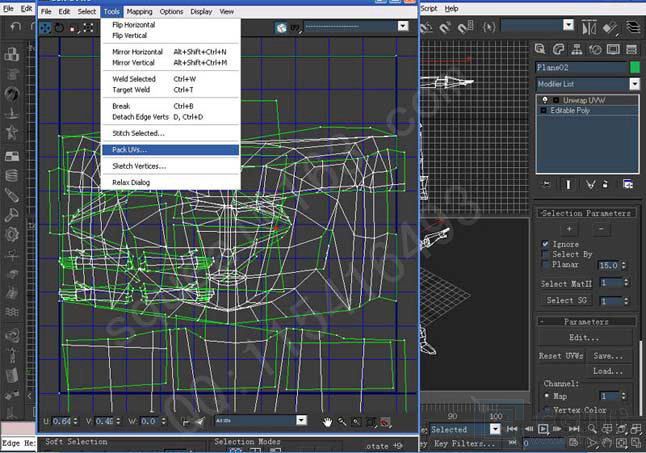Toggle the Unwrap UVW lightbulb visibility
The width and height of the screenshot is (646, 453).
click(545, 100)
